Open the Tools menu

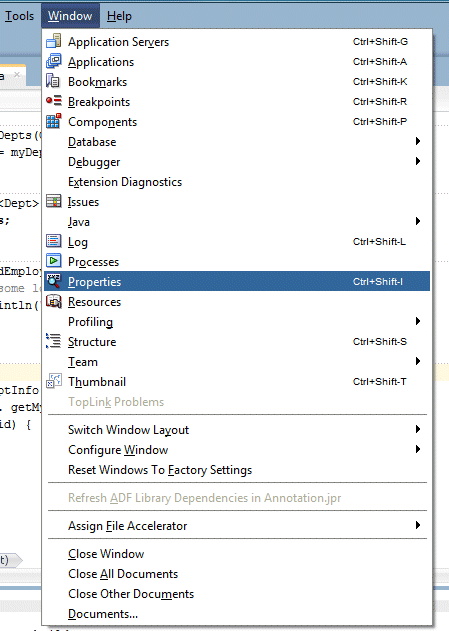pos(19,16)
